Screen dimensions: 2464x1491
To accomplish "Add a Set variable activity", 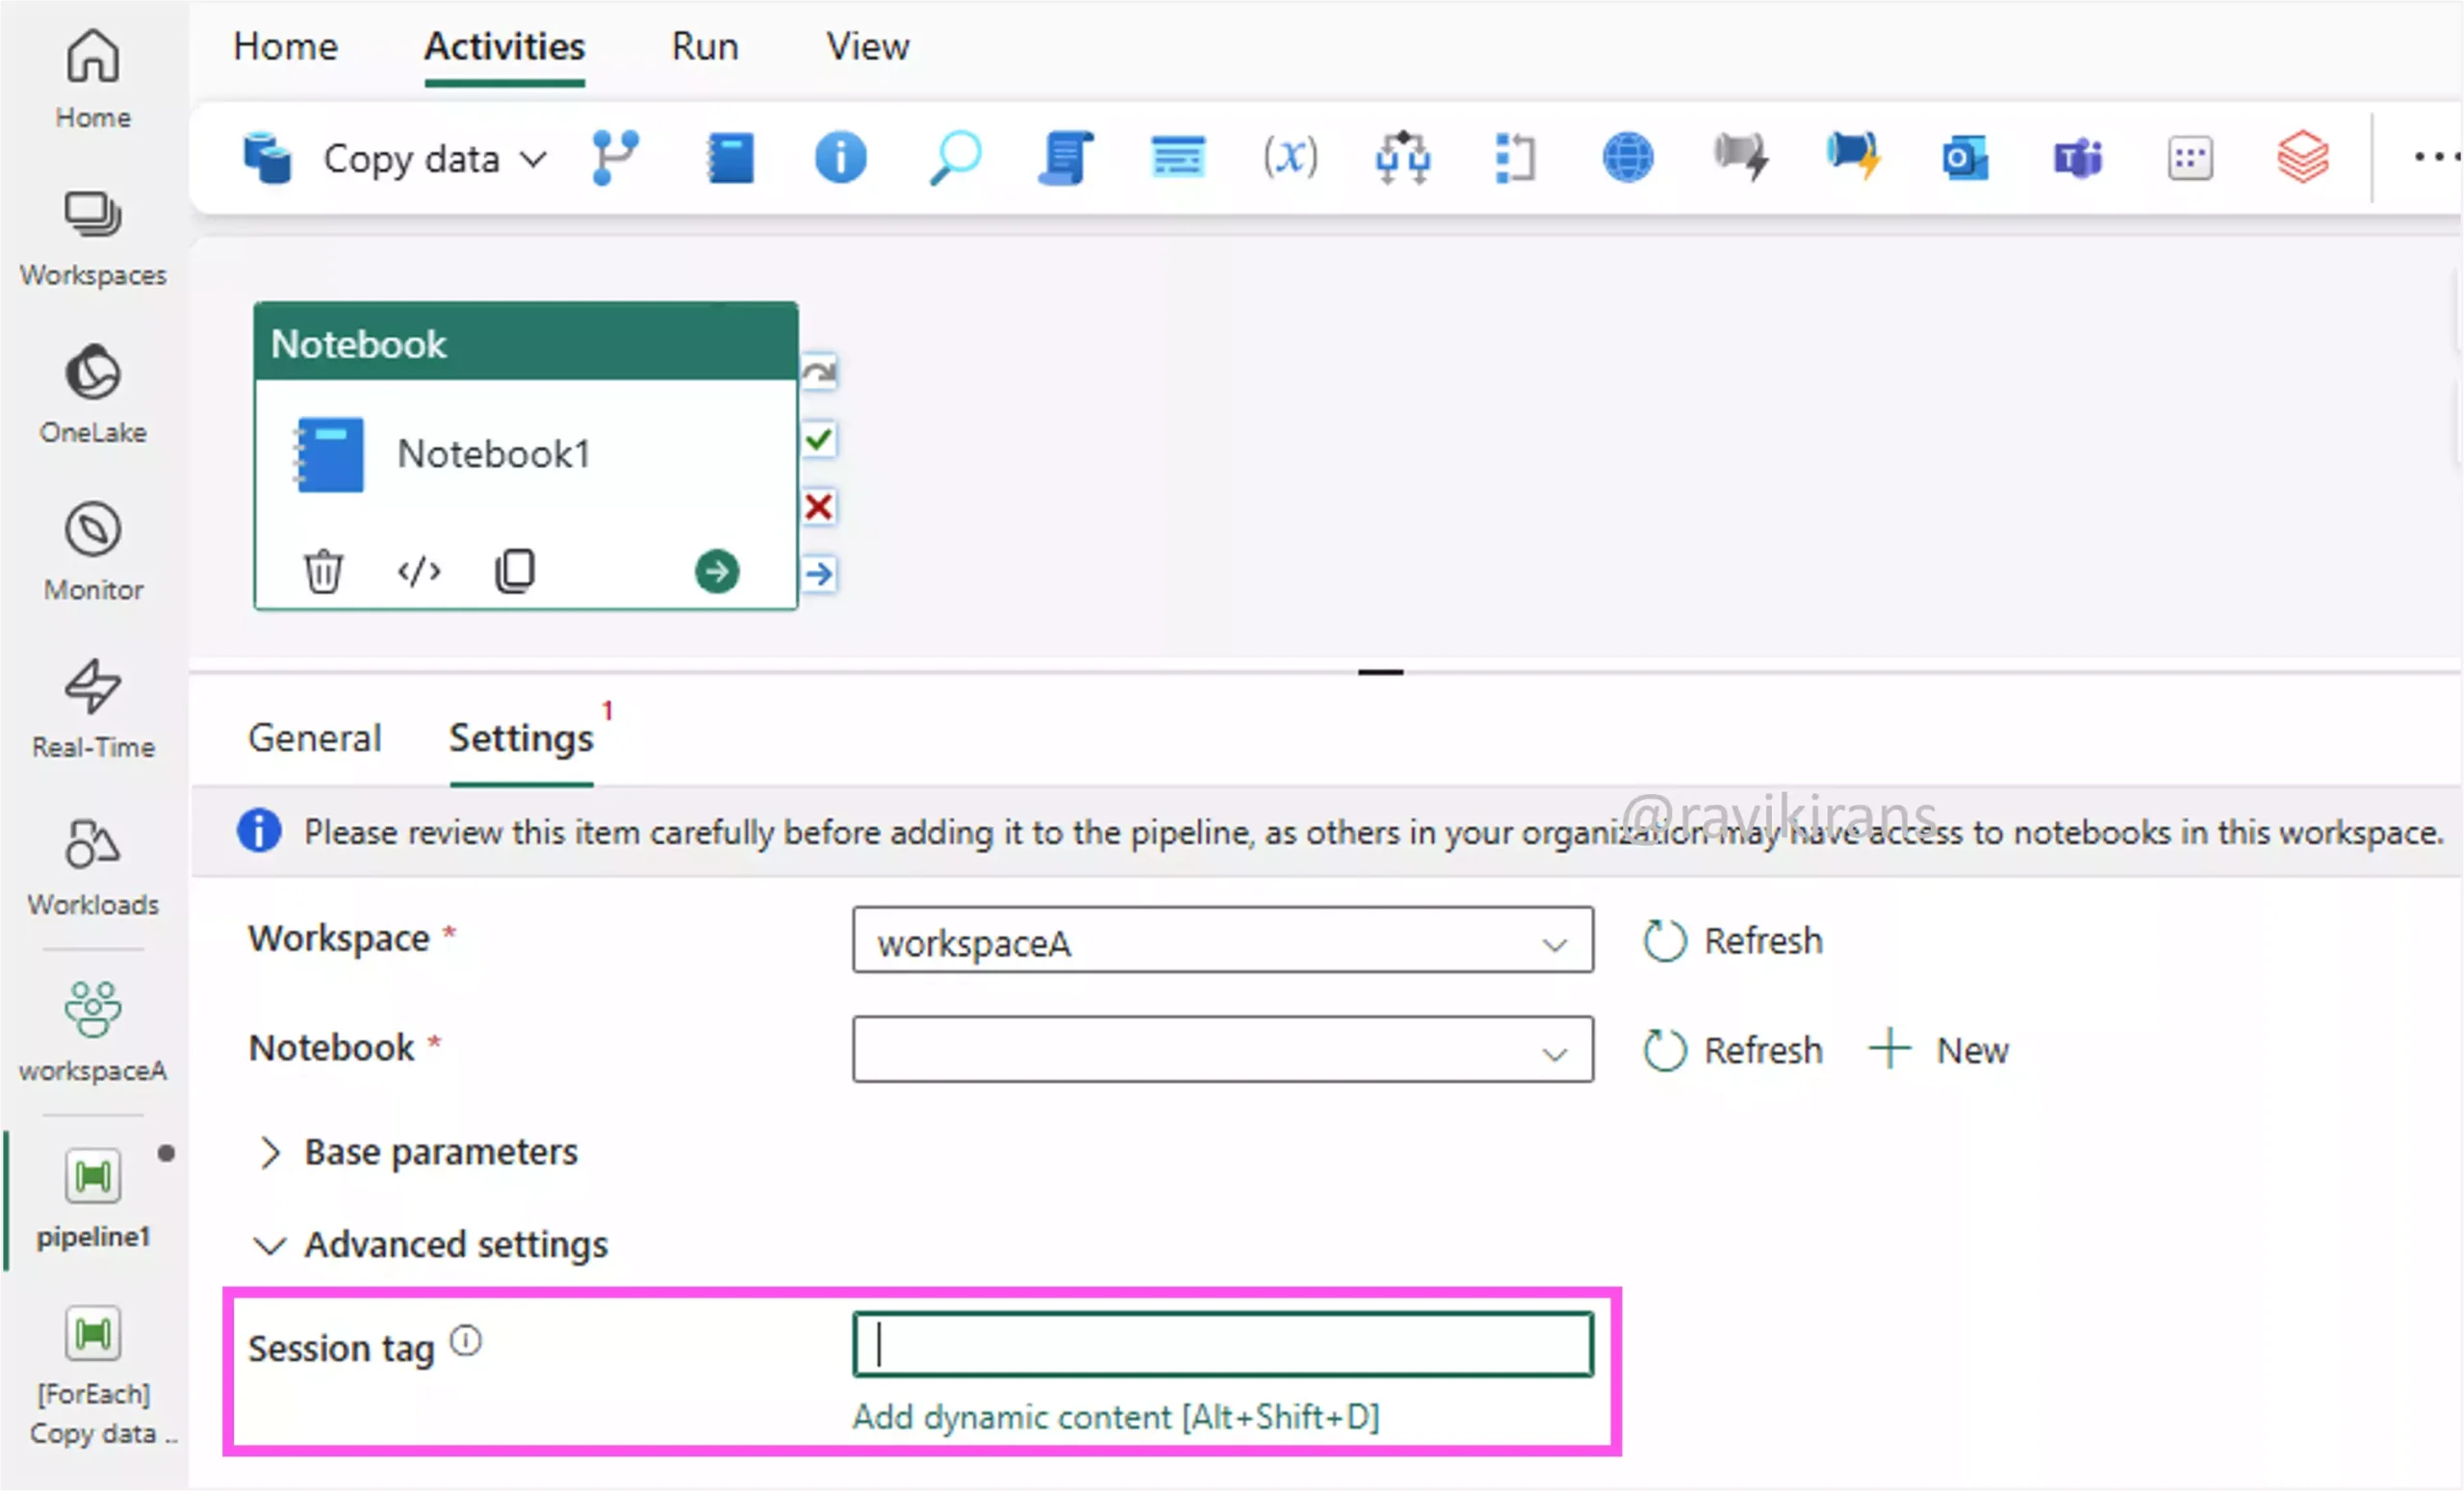I will tap(1290, 158).
